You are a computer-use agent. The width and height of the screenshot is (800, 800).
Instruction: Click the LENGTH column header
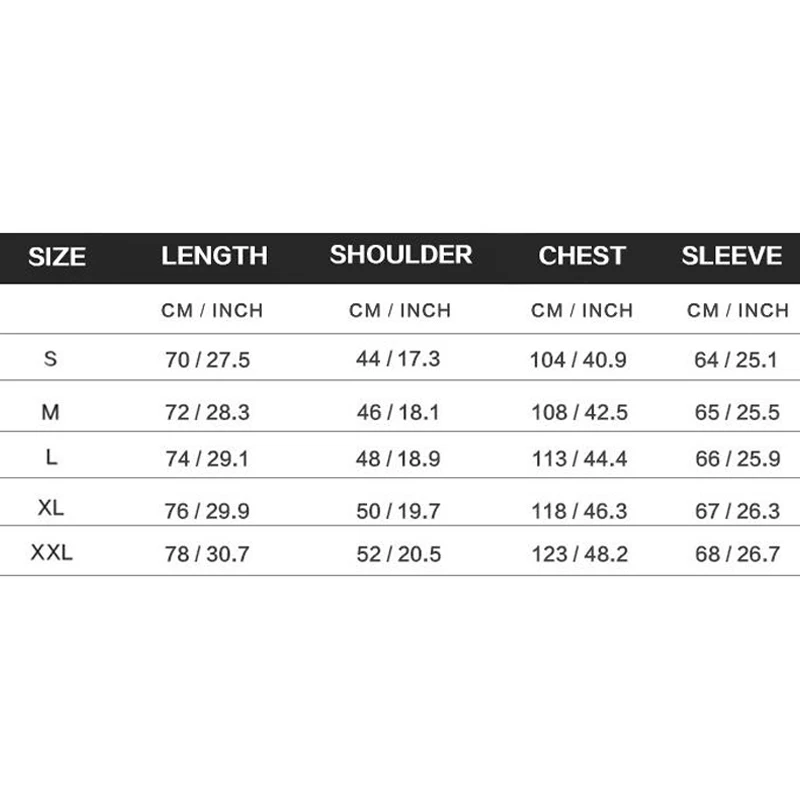pos(214,256)
